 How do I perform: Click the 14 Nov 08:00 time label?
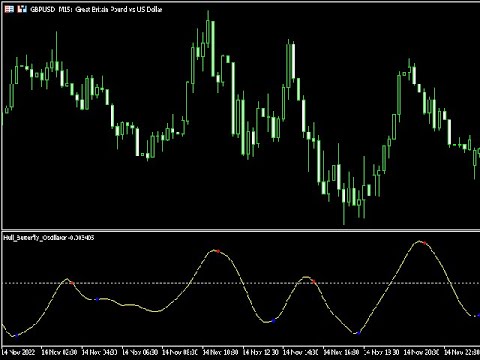(180, 352)
